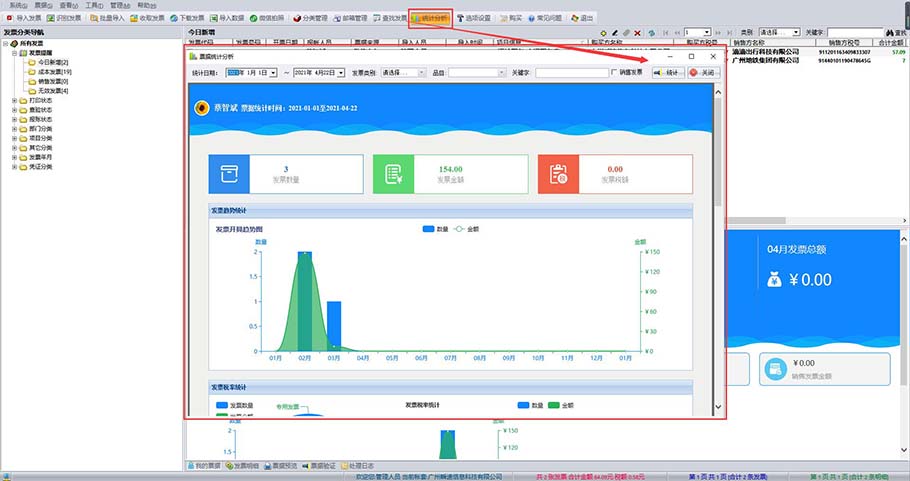
Task: Expand the 打印状态 tree node
Action: 15,100
